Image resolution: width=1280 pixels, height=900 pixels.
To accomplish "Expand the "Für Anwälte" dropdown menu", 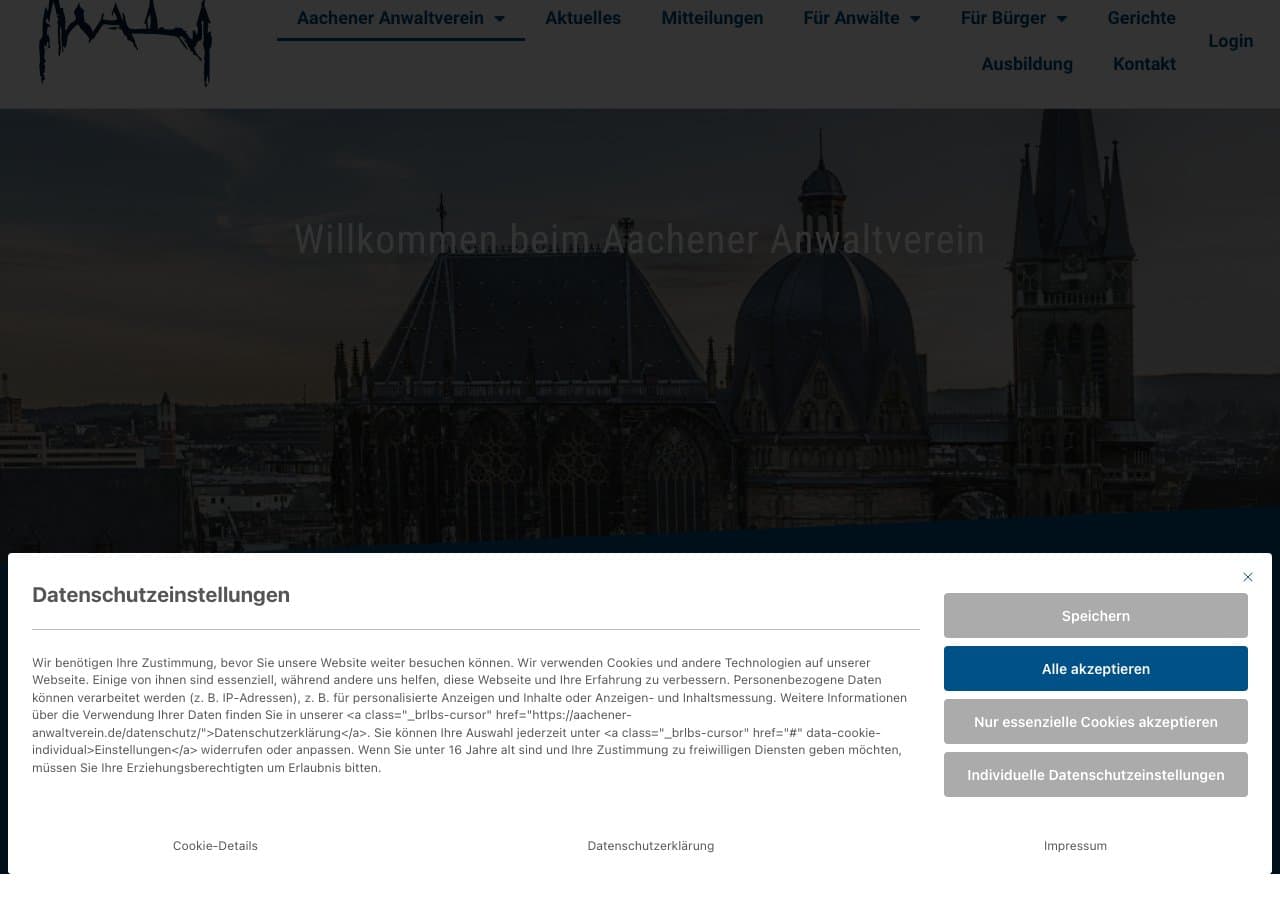I will 861,18.
